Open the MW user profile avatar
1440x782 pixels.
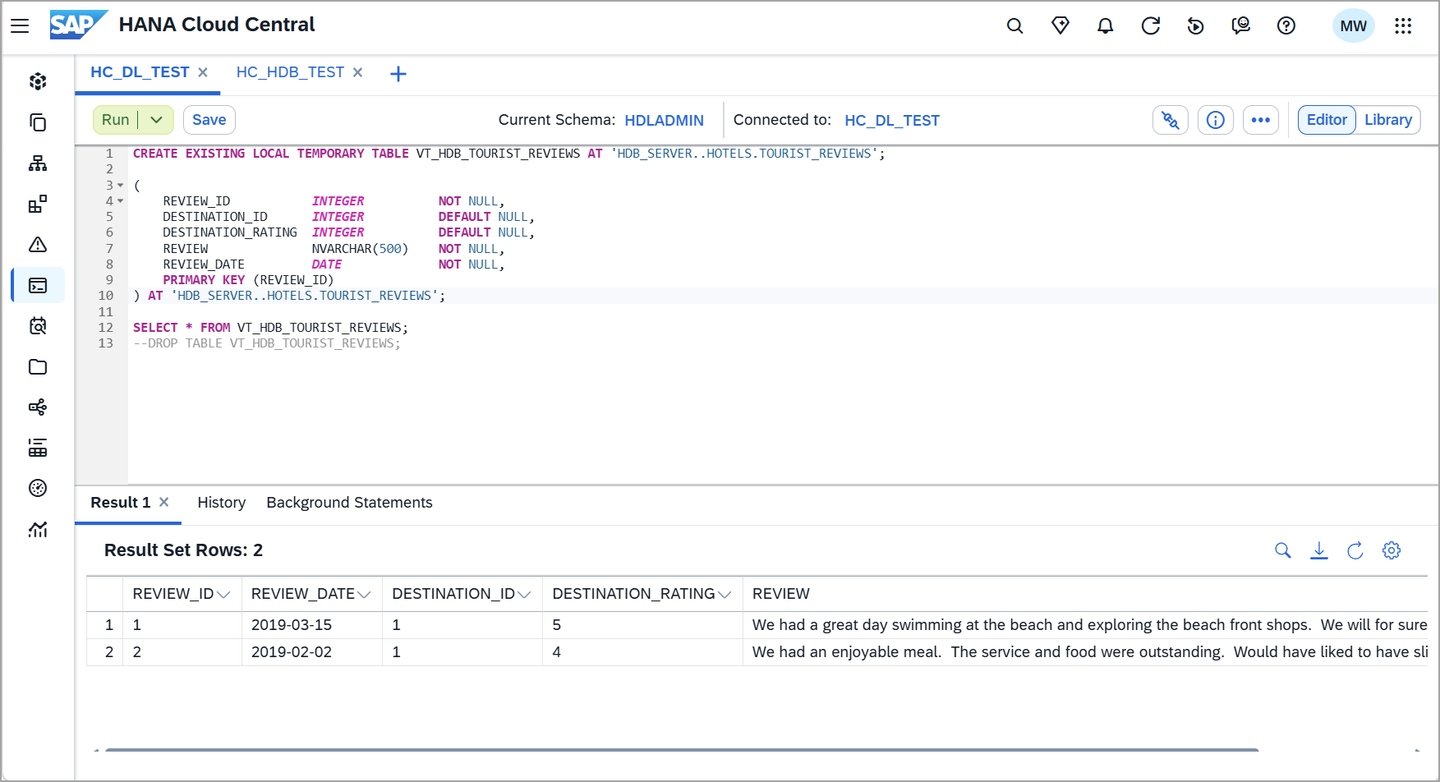pyautogui.click(x=1353, y=26)
